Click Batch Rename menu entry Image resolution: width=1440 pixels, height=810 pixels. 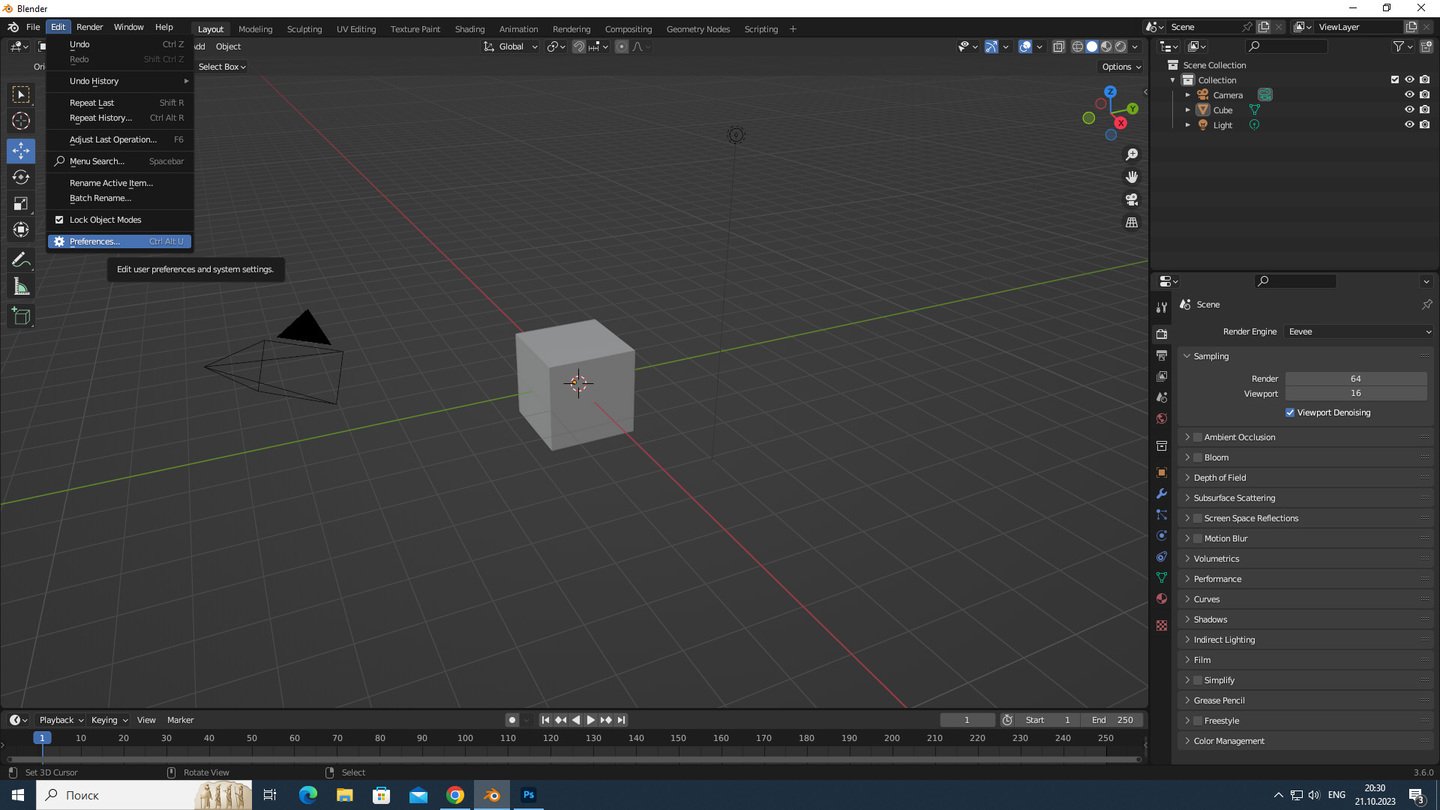pyautogui.click(x=100, y=198)
